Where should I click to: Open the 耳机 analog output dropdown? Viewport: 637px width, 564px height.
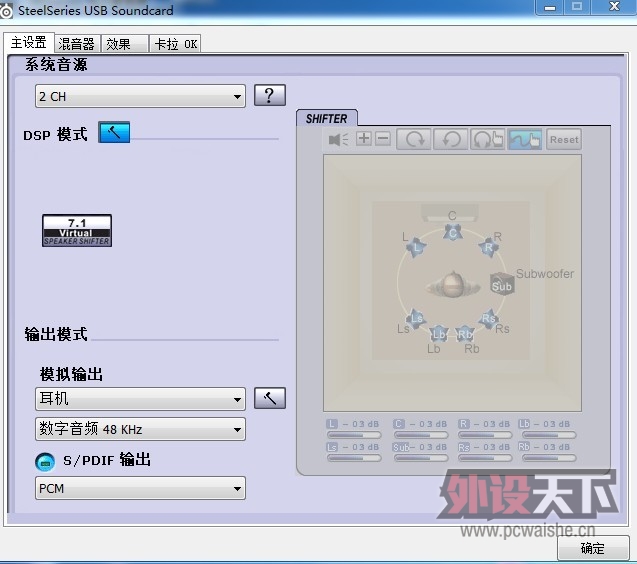tap(140, 399)
